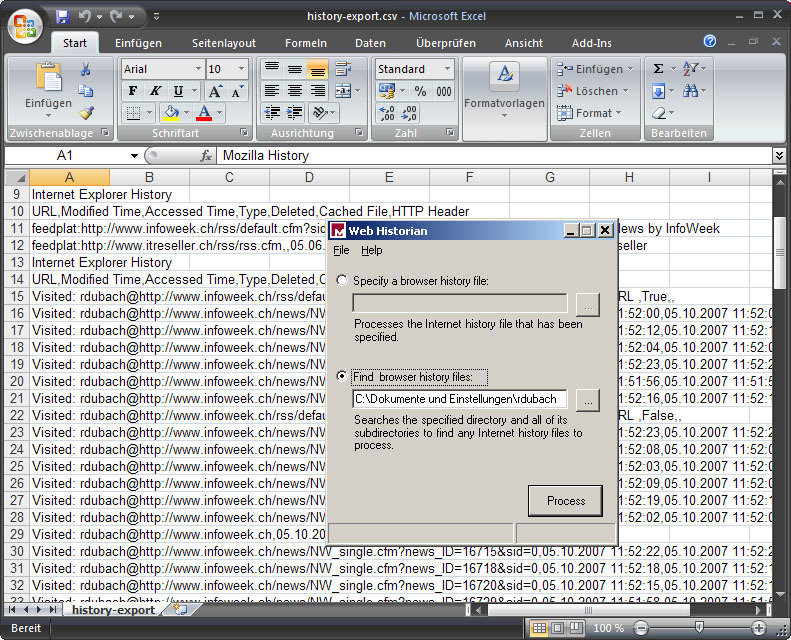Open find and select binoculars icon

point(690,91)
